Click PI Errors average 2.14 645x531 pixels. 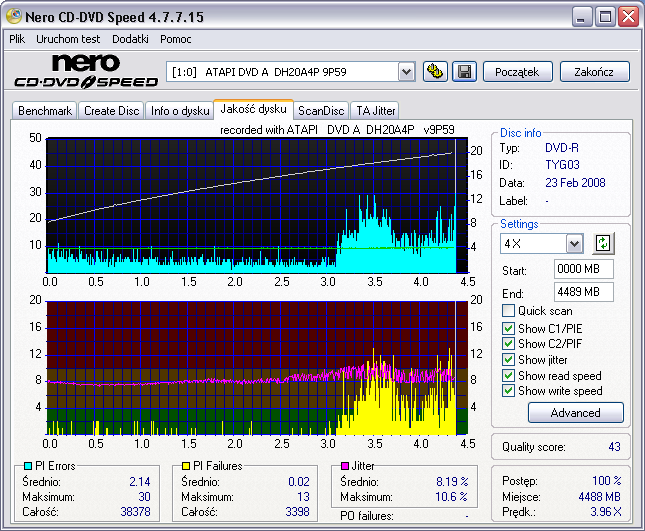coord(139,482)
